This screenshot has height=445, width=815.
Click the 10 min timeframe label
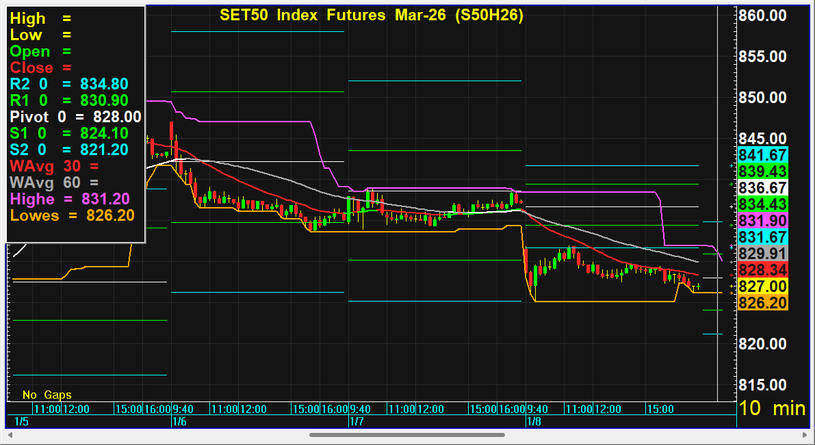(x=773, y=408)
